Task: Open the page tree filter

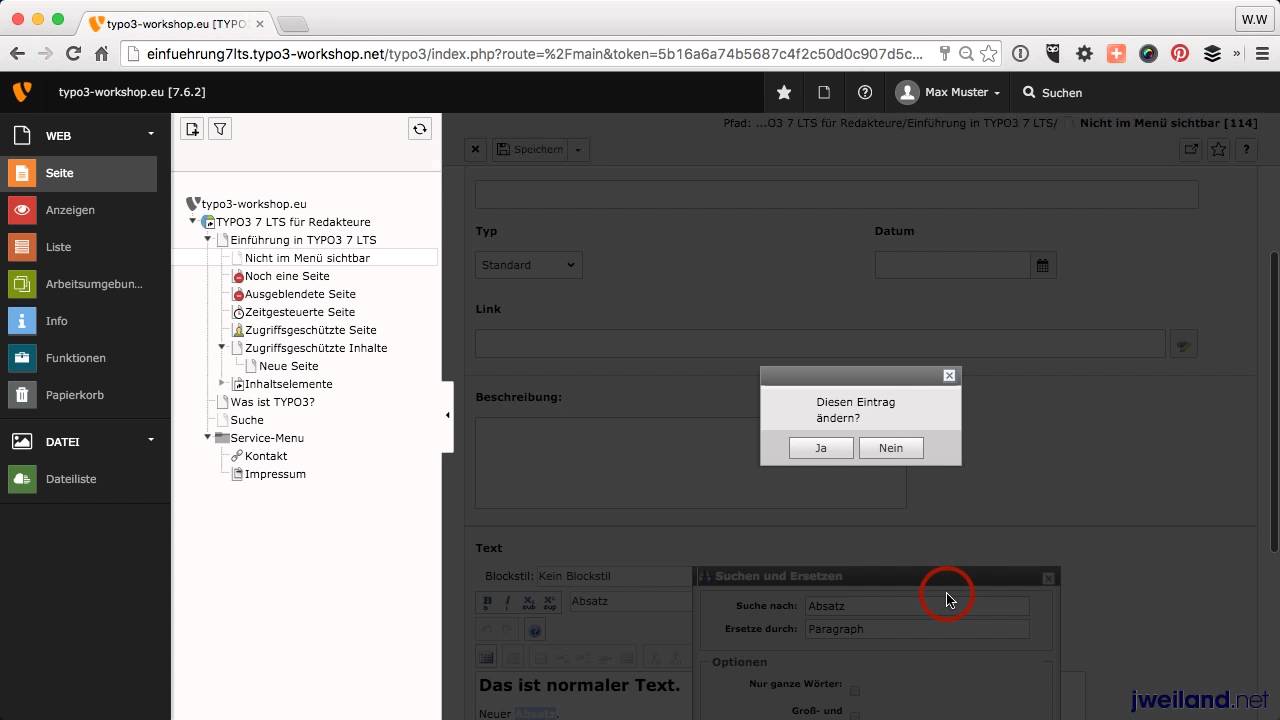Action: [220, 129]
